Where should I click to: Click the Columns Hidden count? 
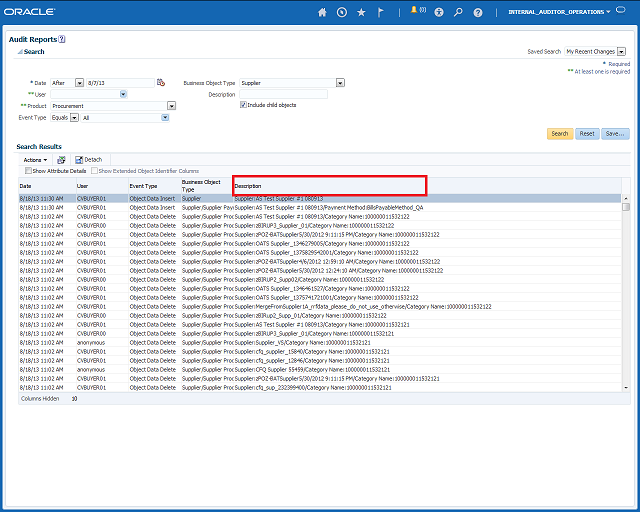coord(74,398)
